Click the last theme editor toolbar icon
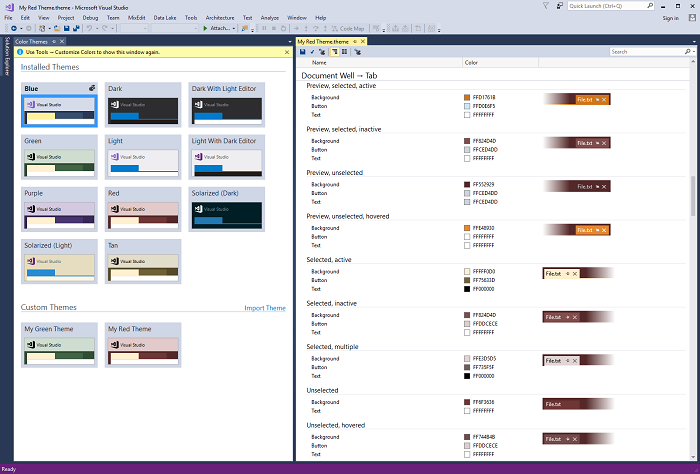 click(x=358, y=52)
